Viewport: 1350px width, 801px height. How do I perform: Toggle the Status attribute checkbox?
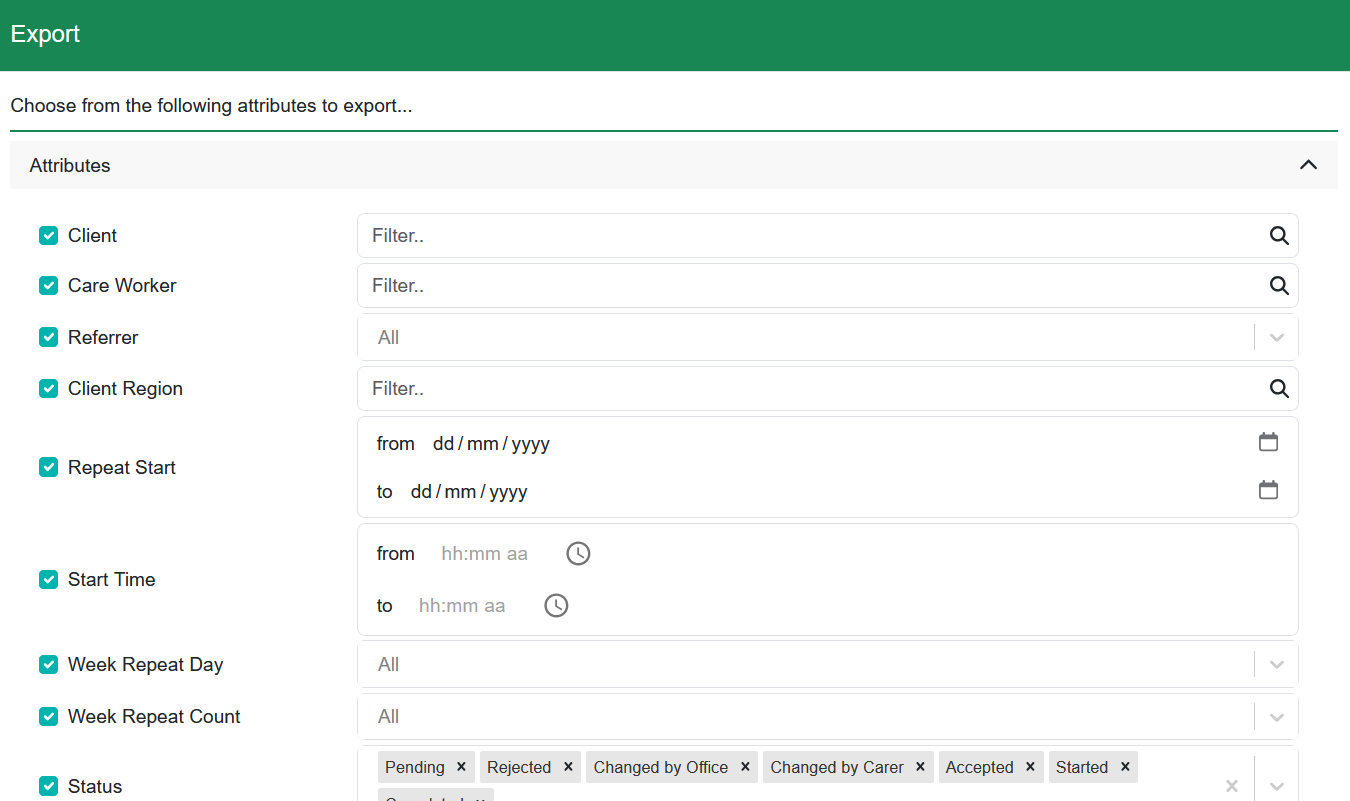[x=48, y=786]
